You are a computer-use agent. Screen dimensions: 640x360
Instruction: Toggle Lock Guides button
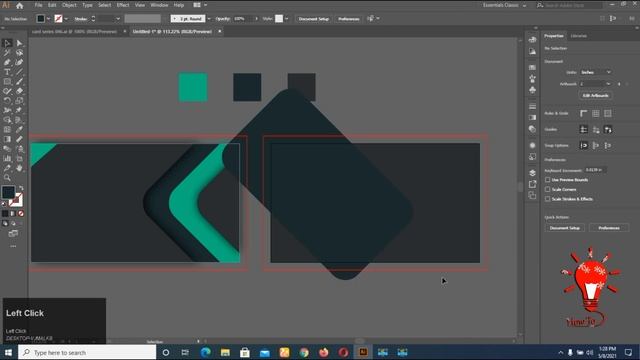[596, 130]
